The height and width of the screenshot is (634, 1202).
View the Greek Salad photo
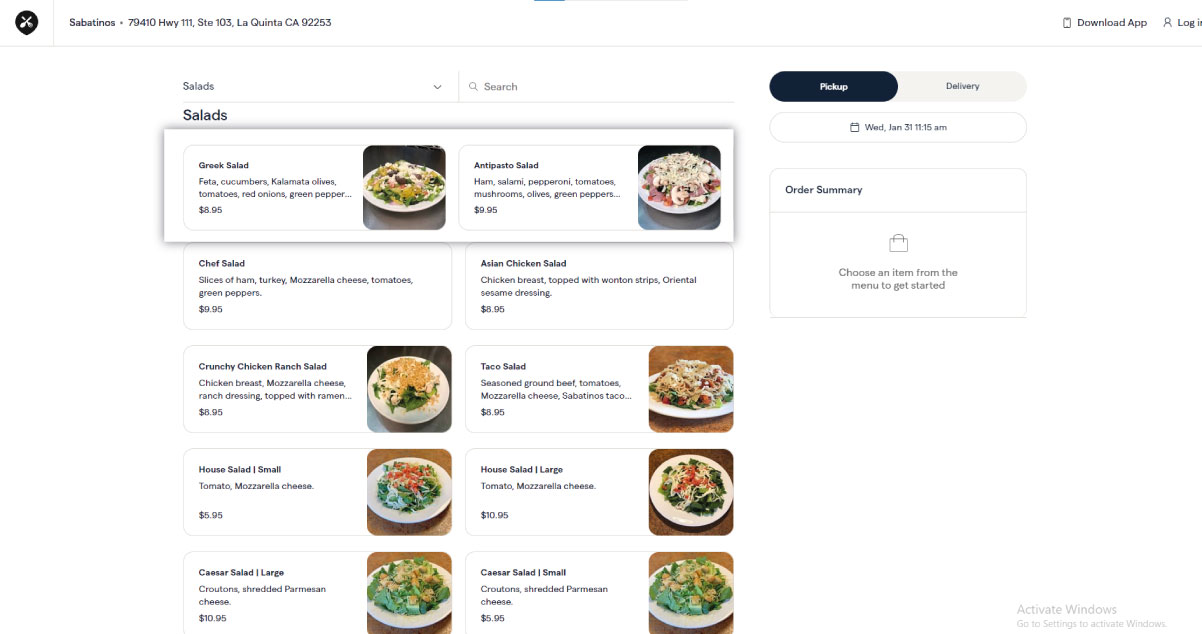click(404, 188)
